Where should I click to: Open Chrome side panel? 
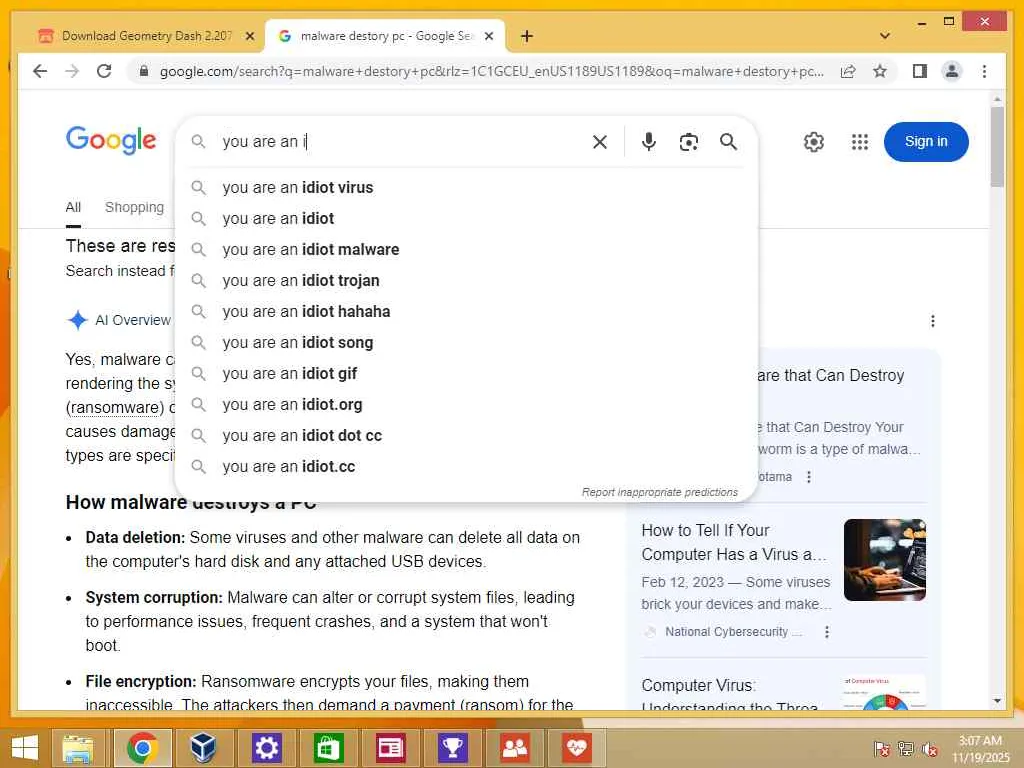[x=920, y=71]
